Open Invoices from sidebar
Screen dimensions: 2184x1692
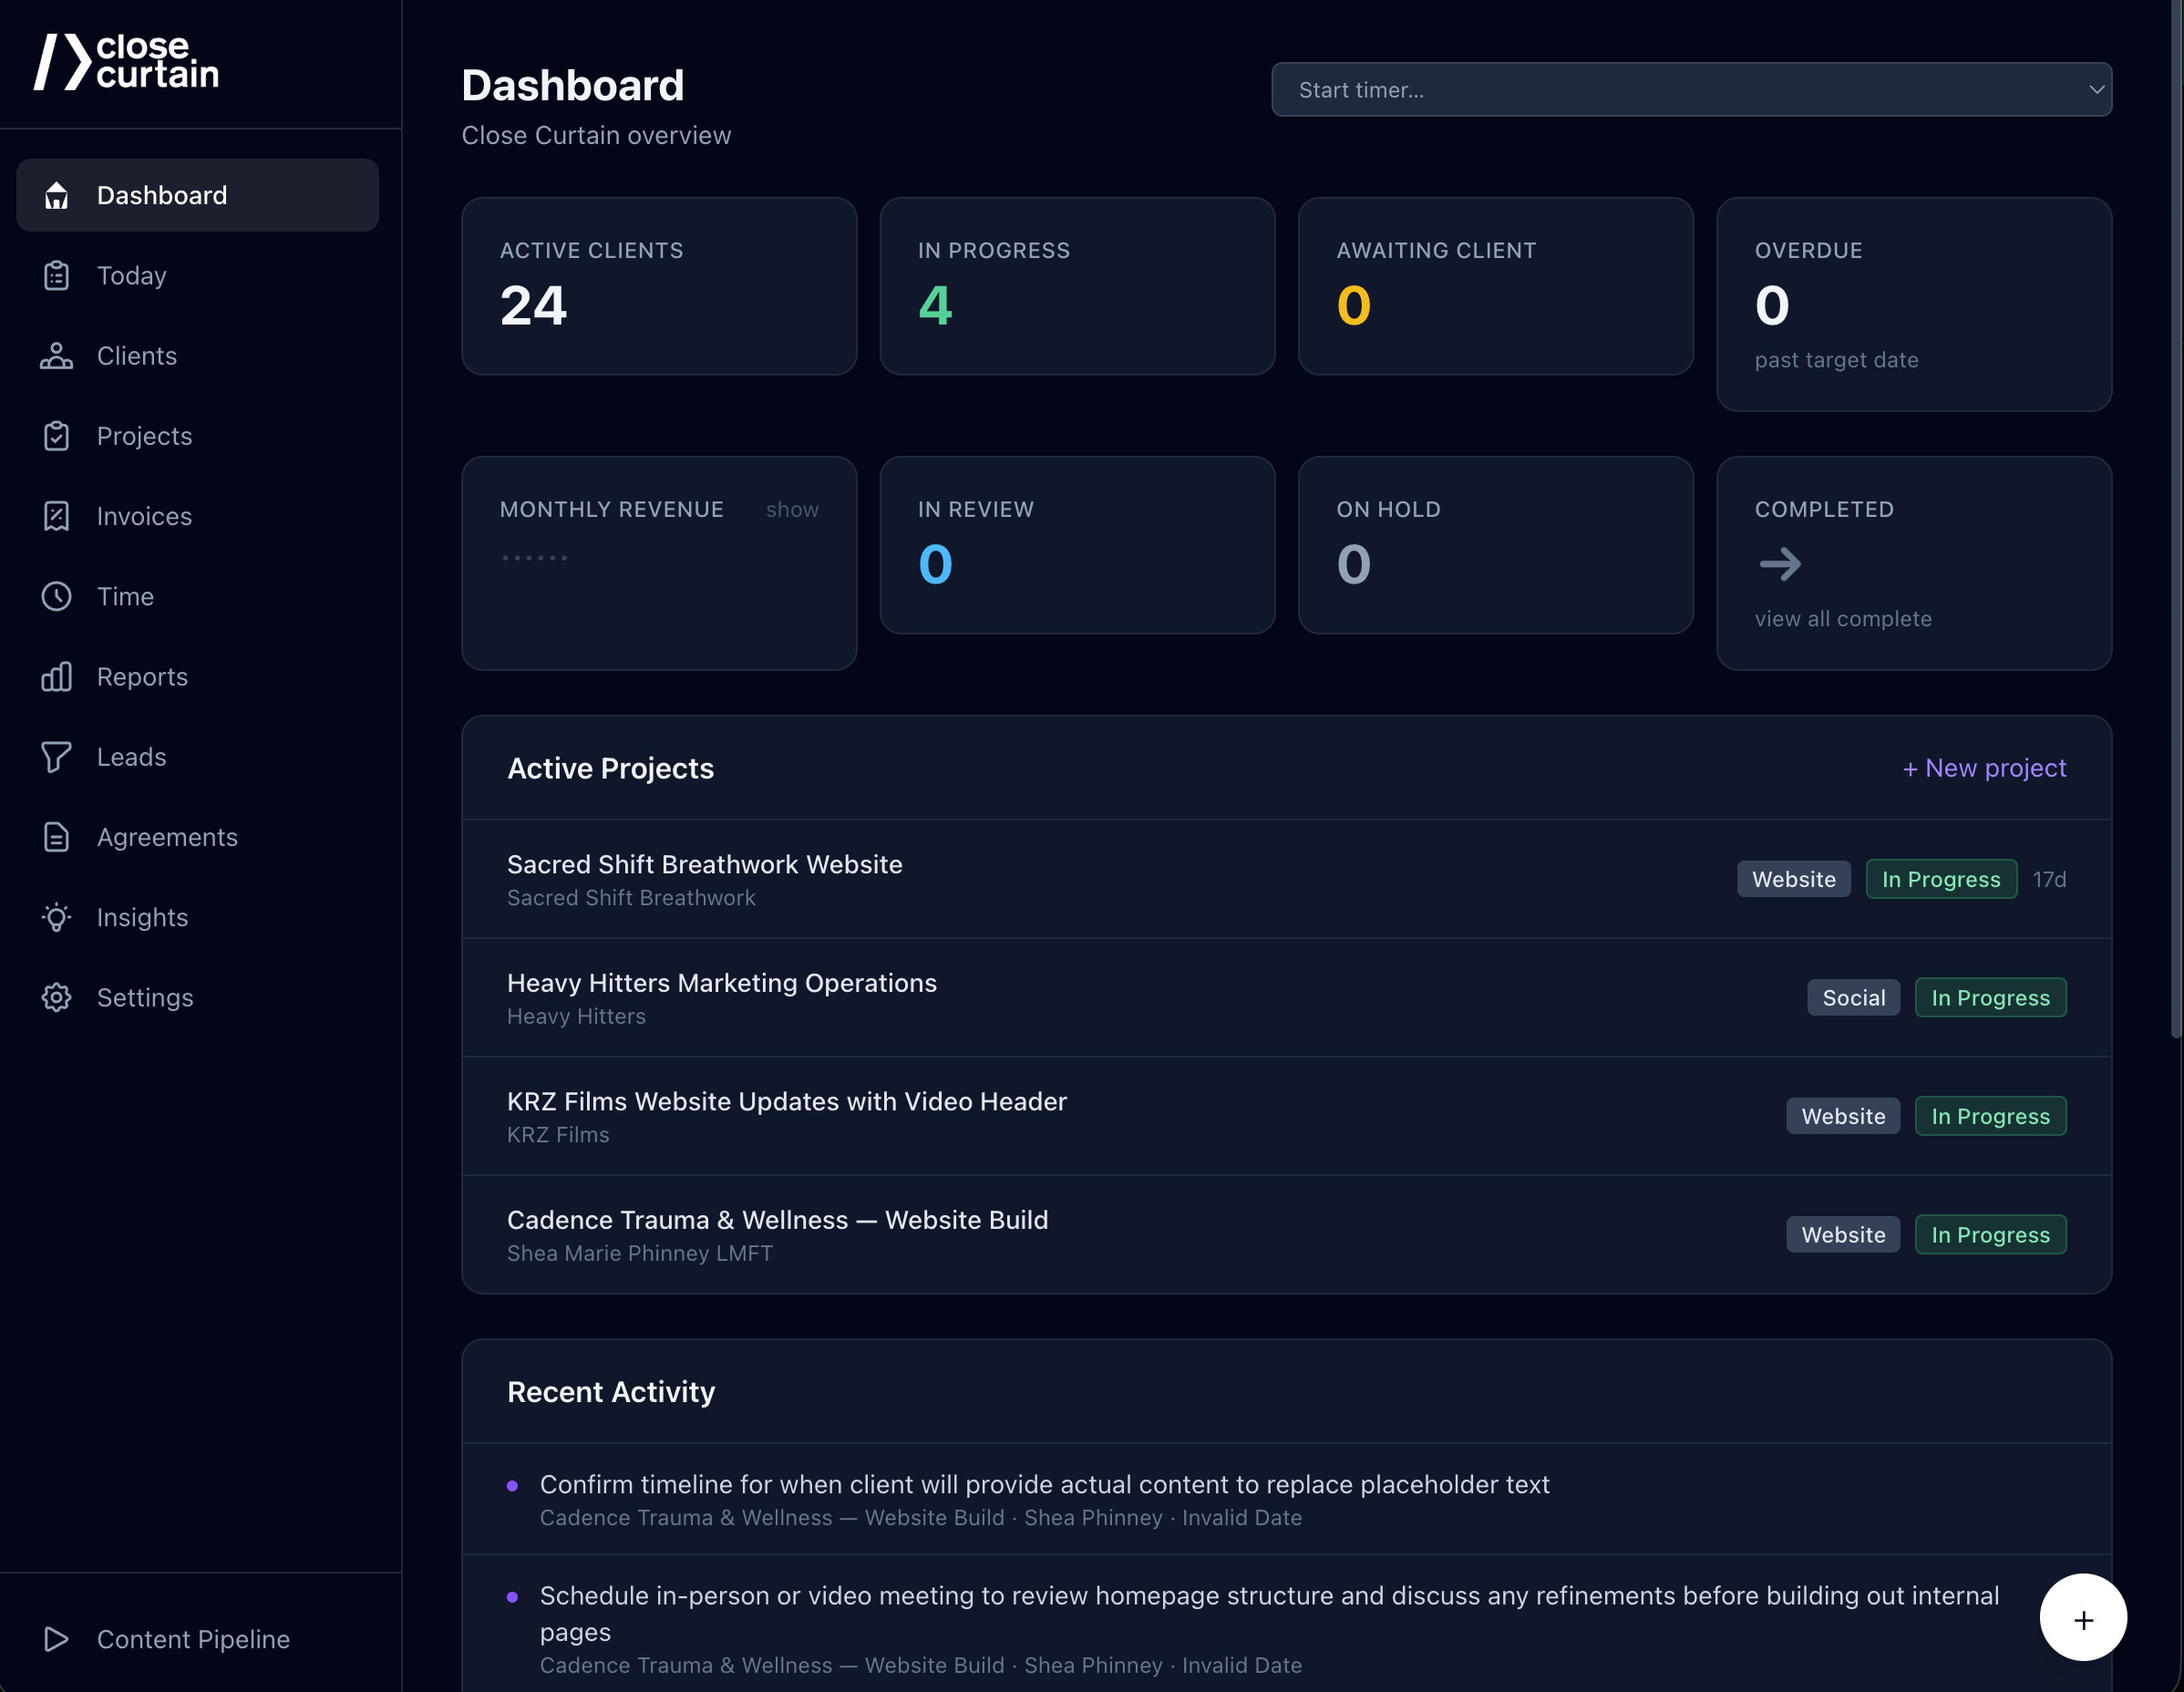(145, 516)
